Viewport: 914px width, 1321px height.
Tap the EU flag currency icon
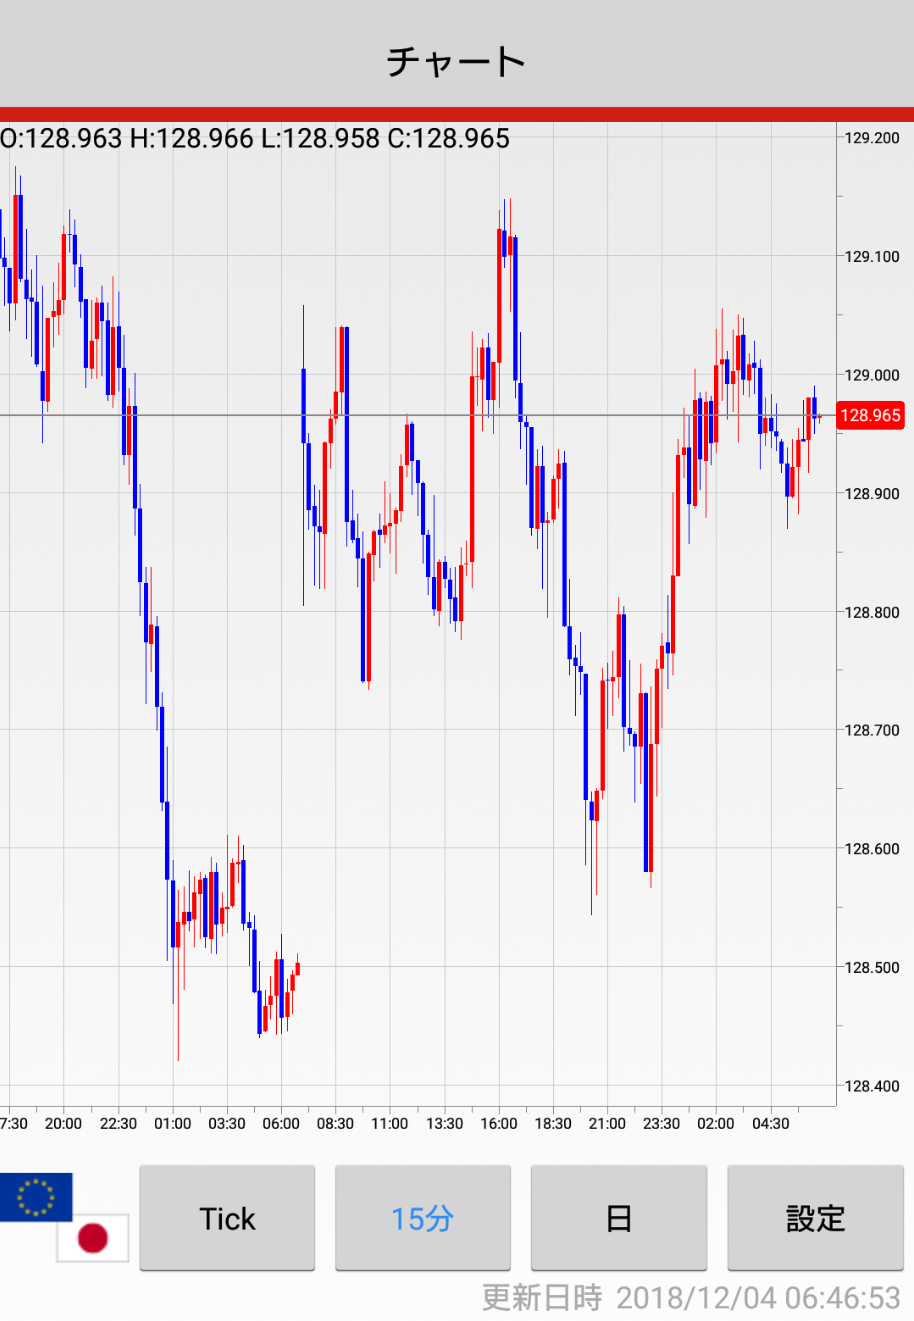pyautogui.click(x=36, y=1196)
